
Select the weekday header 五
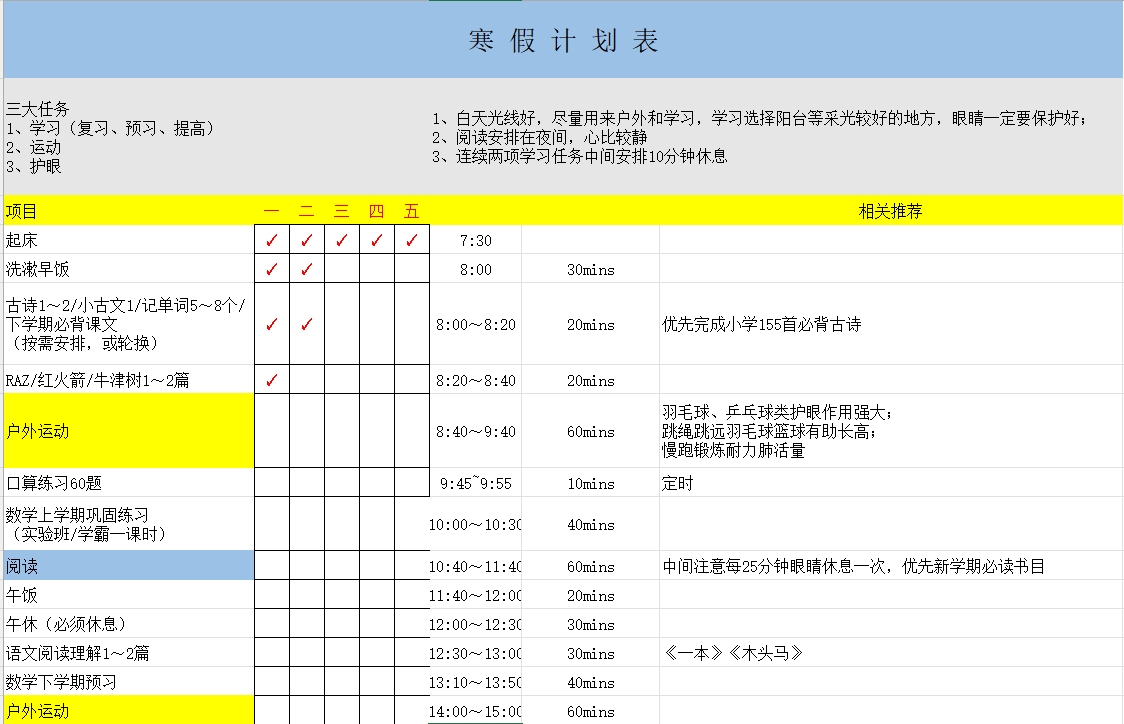(411, 211)
